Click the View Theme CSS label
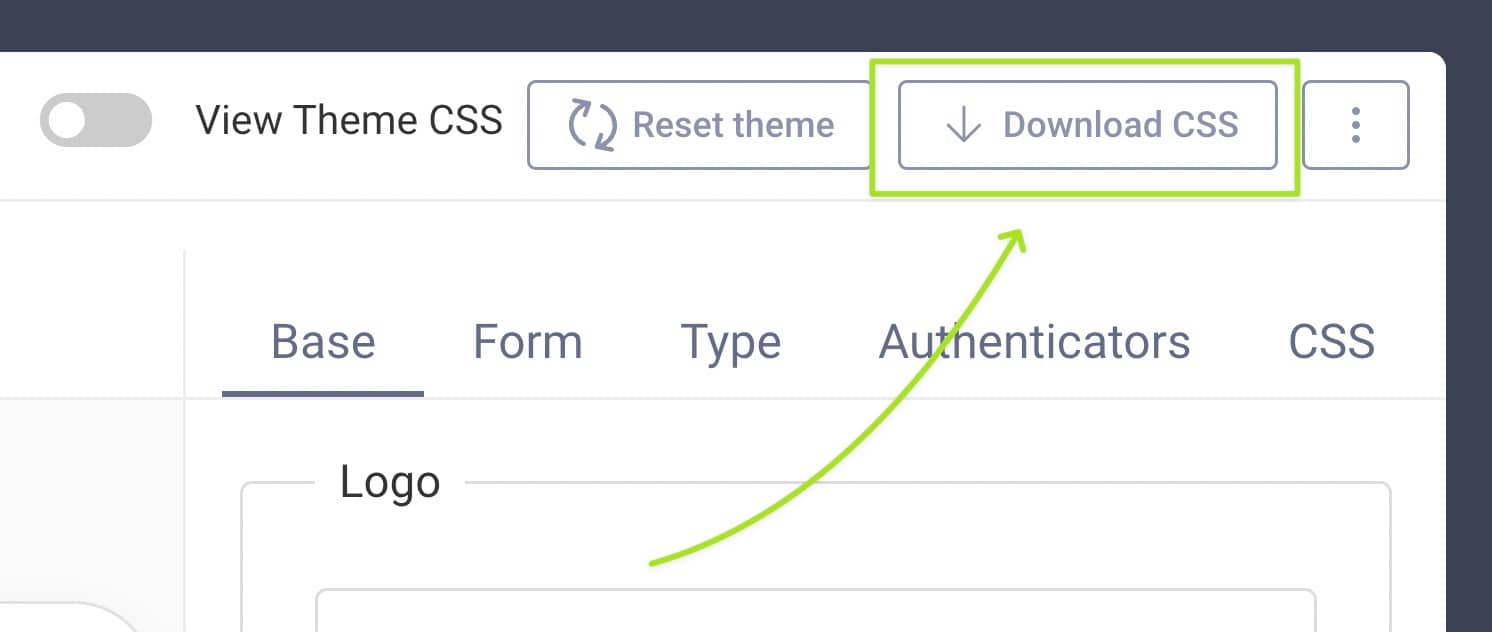Image resolution: width=1492 pixels, height=632 pixels. [350, 119]
